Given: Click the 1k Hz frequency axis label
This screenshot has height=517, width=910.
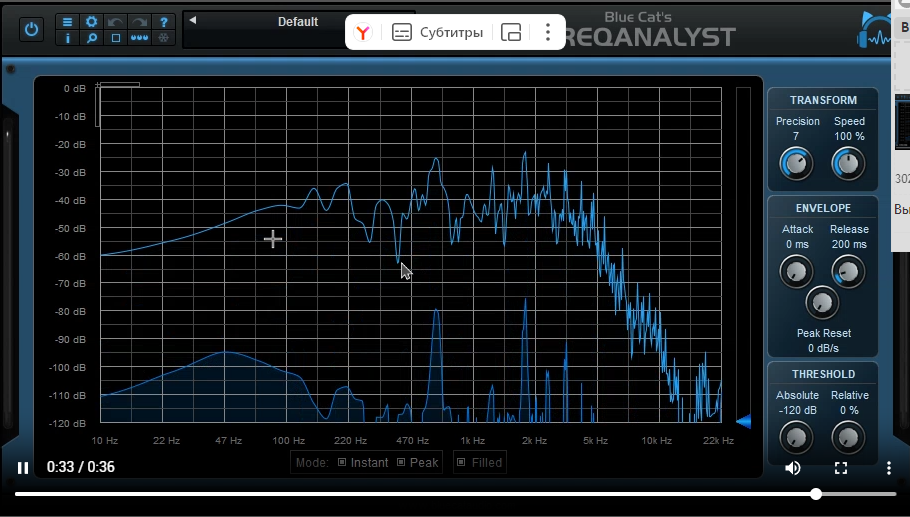Looking at the screenshot, I should coord(472,440).
